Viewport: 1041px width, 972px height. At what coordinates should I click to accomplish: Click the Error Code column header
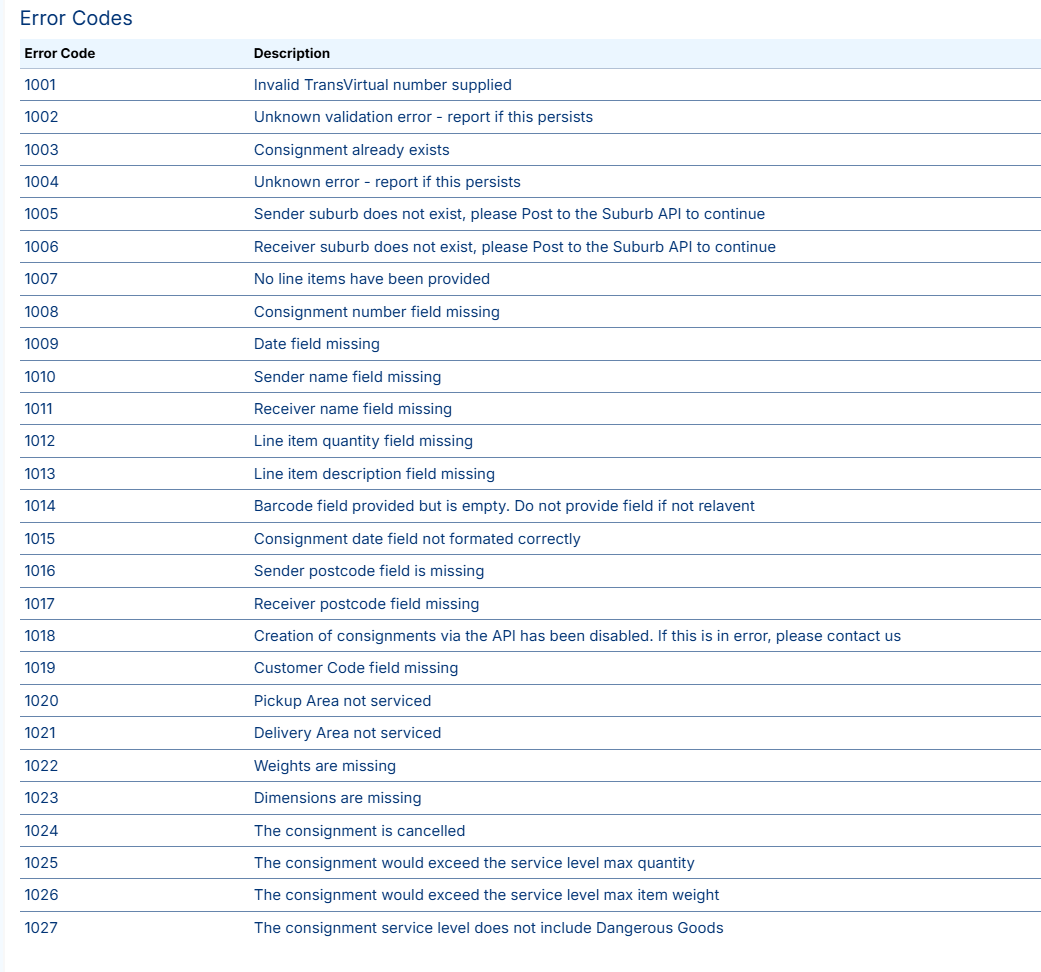pos(60,53)
